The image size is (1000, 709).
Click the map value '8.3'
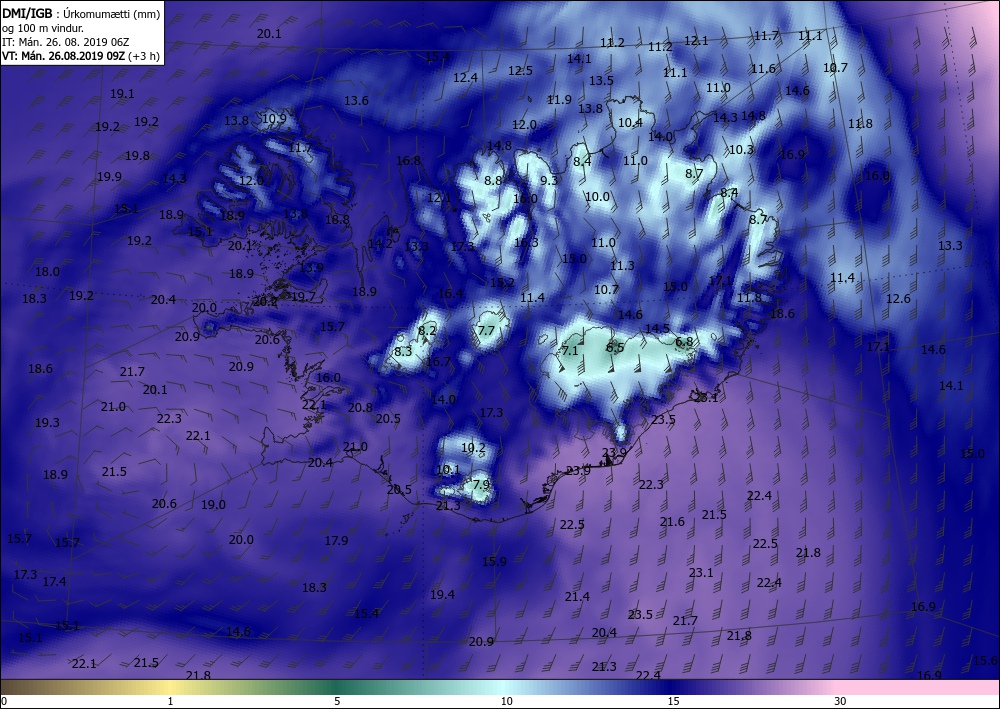[403, 351]
